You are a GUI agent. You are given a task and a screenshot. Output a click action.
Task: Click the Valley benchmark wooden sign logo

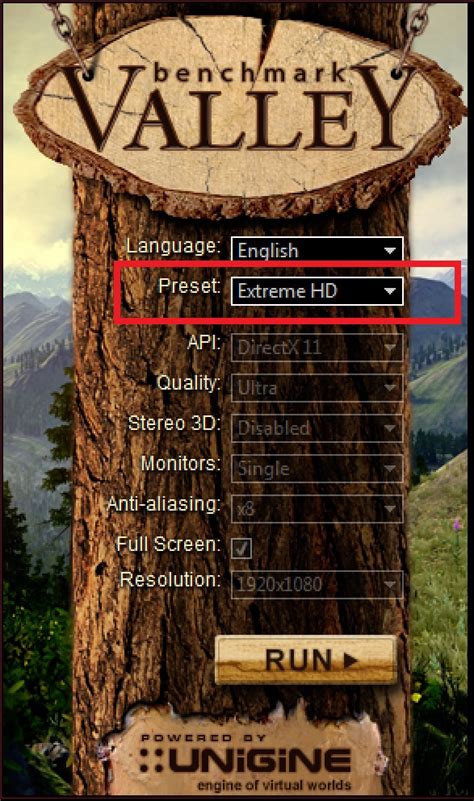point(238,112)
